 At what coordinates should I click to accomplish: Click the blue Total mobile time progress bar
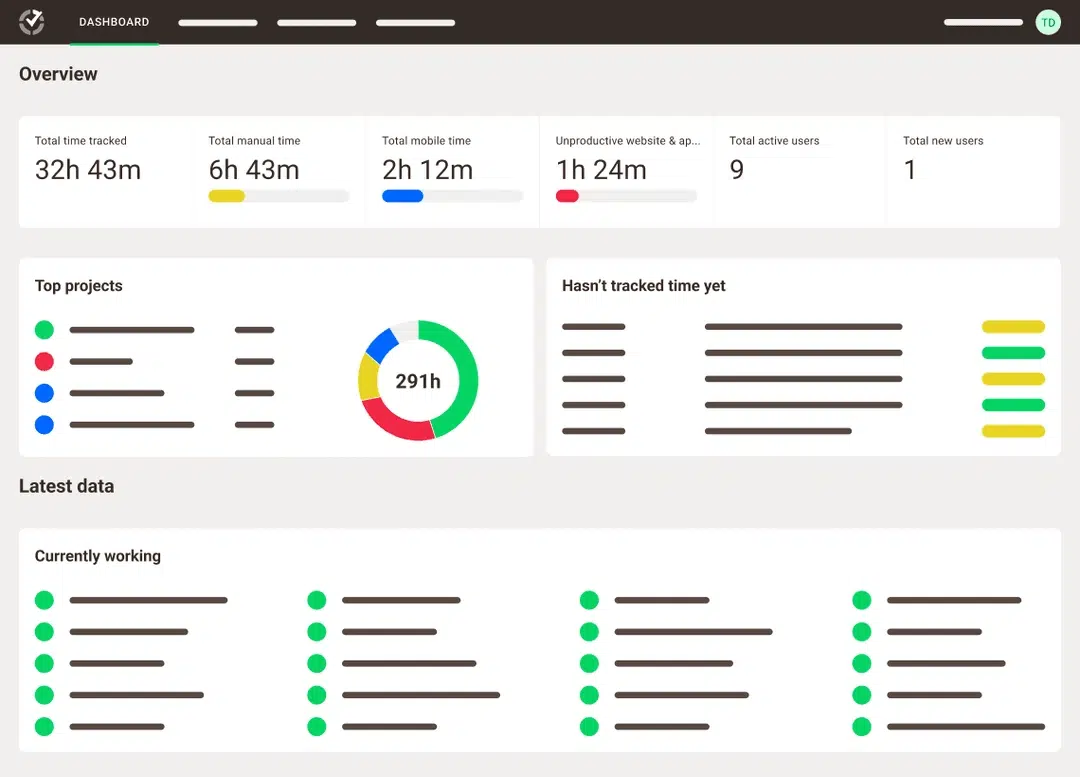tap(402, 196)
